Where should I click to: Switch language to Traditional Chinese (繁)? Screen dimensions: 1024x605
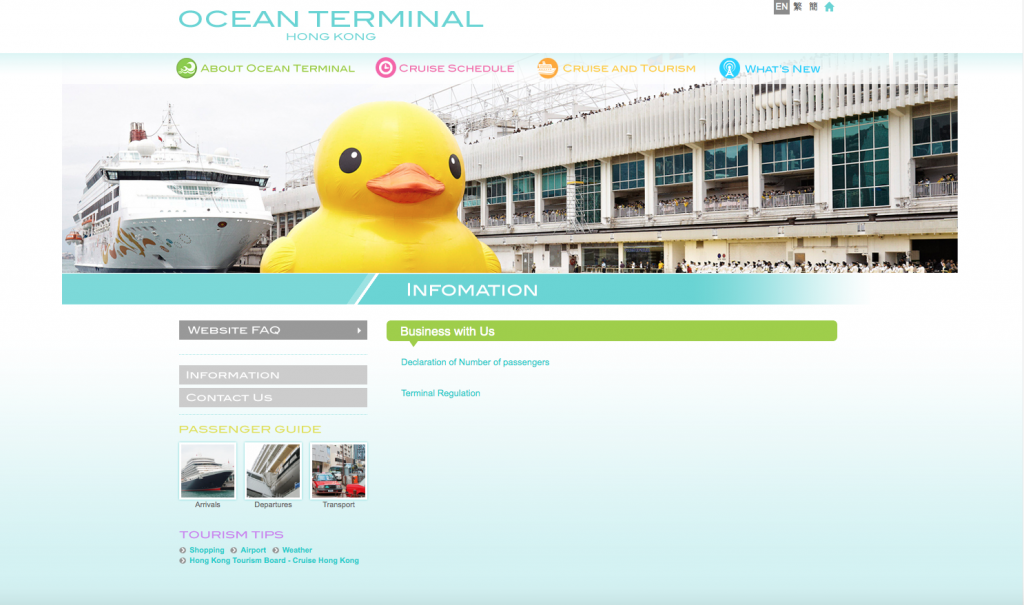tap(798, 7)
